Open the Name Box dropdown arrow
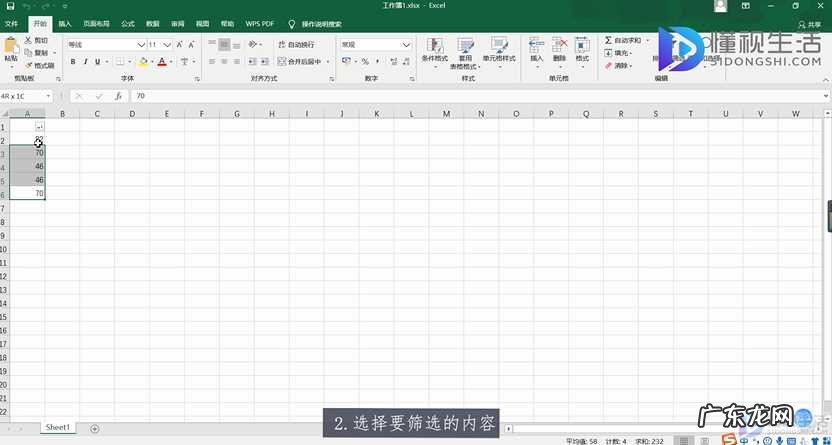Viewport: 832px width, 445px height. tap(48, 96)
